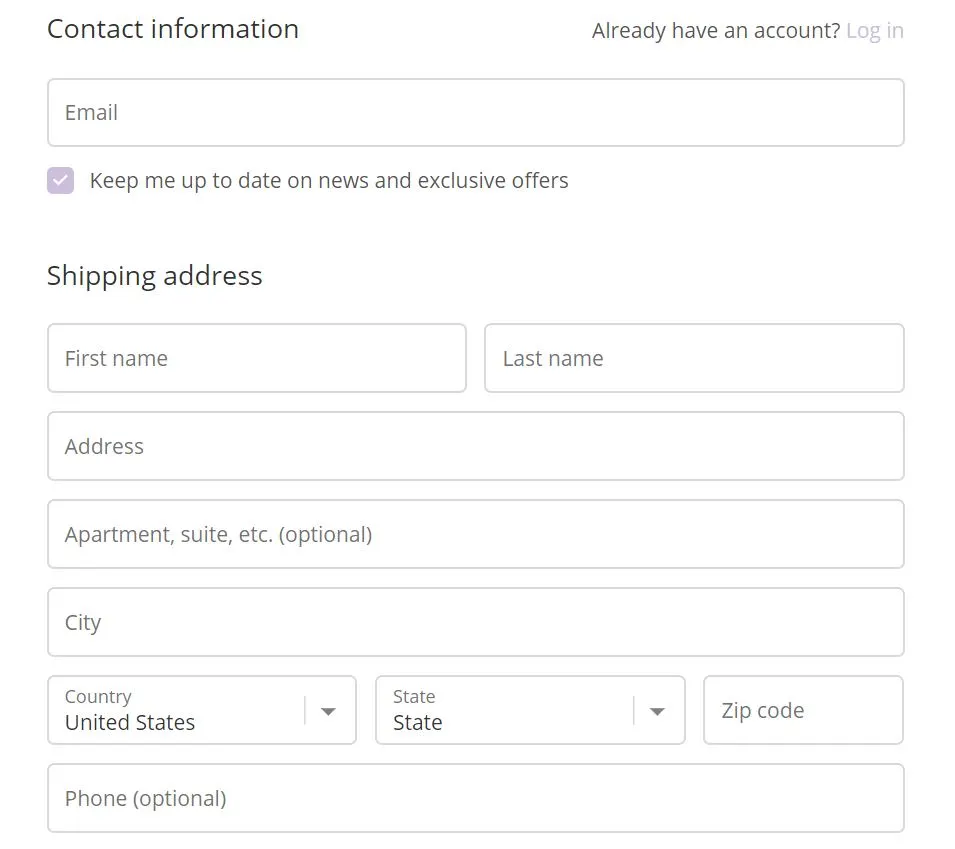Image resolution: width=955 pixels, height=849 pixels.
Task: Click the State selector text
Action: click(x=418, y=723)
